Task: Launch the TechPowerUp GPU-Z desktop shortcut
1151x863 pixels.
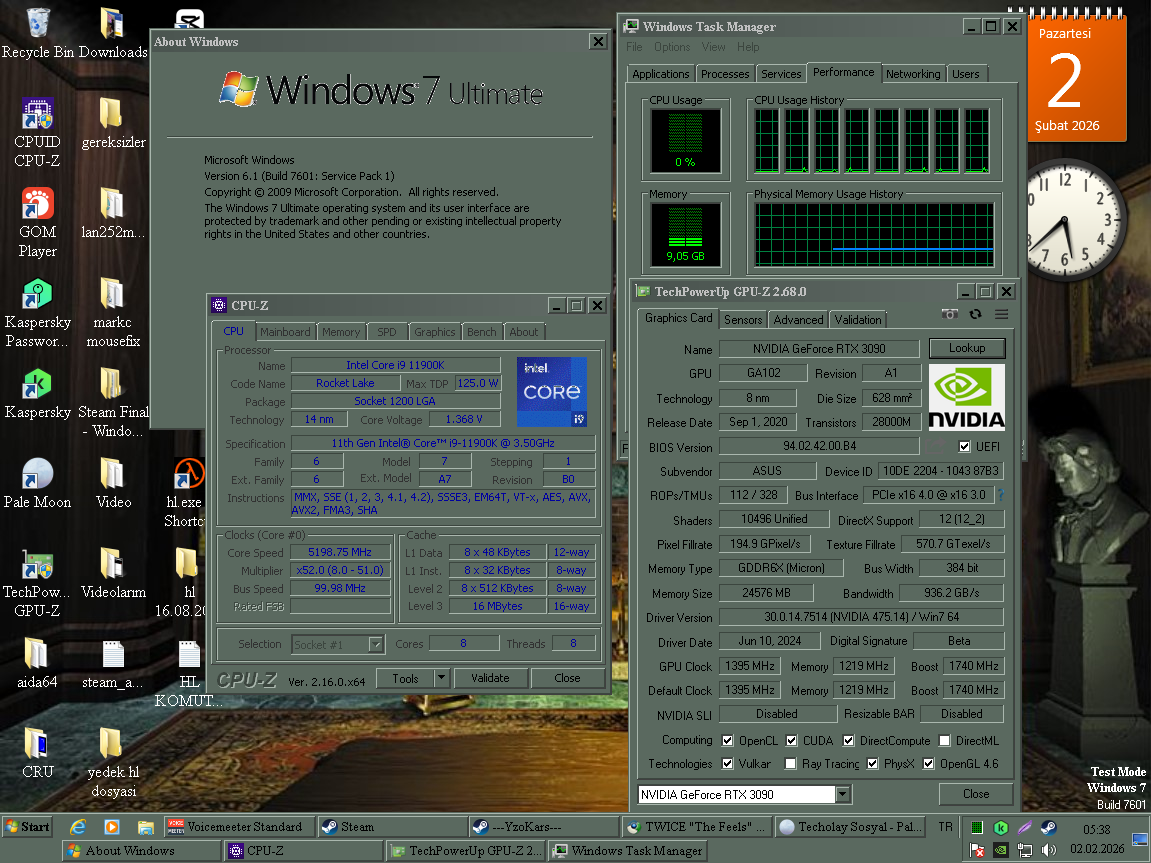Action: [37, 583]
